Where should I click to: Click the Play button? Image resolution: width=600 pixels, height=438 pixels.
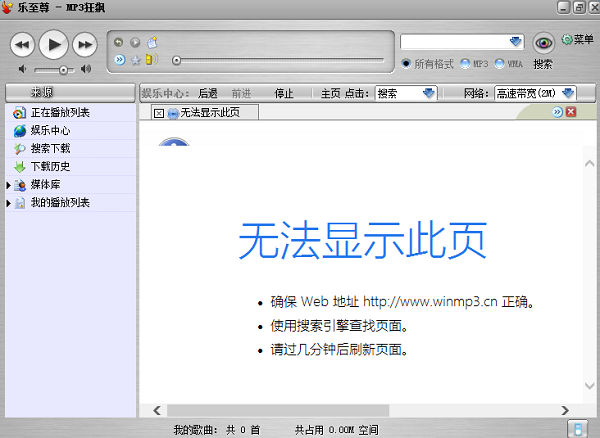pyautogui.click(x=54, y=43)
